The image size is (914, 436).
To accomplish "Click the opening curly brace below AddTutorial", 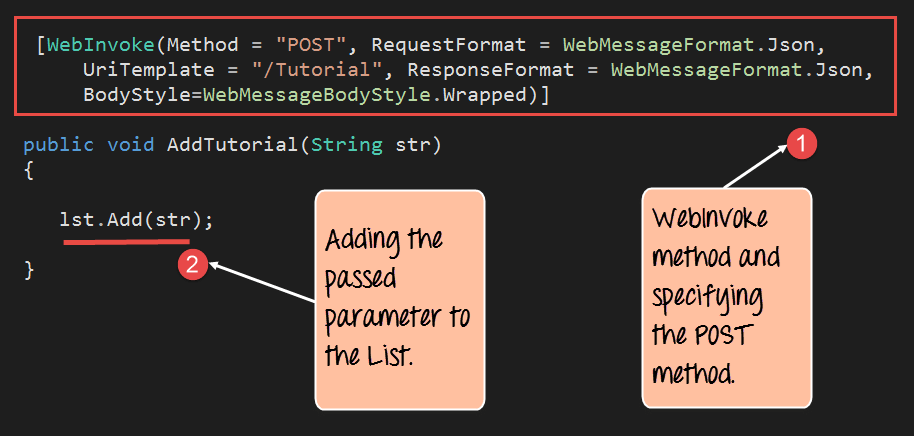I will pyautogui.click(x=29, y=171).
